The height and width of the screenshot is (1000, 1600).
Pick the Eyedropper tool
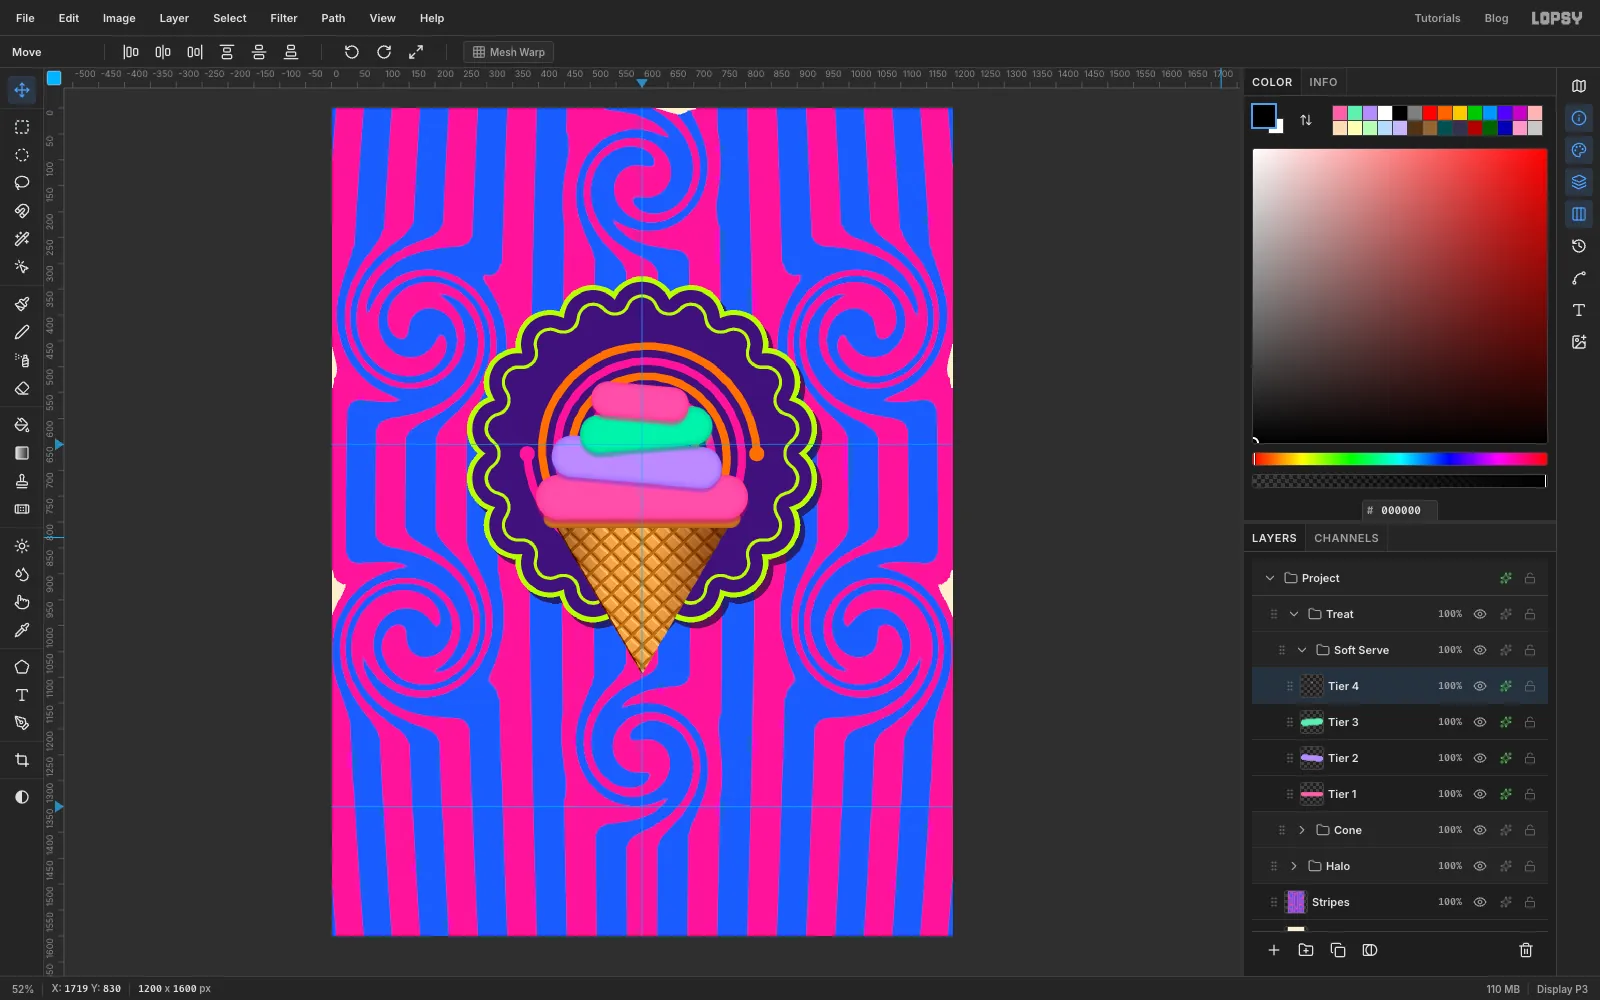tap(22, 630)
